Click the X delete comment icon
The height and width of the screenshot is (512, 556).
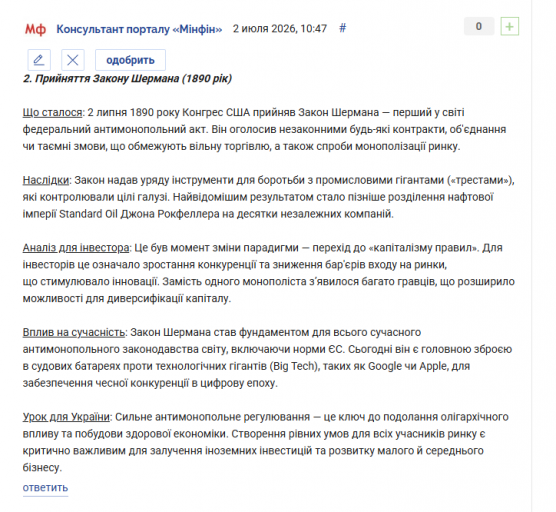[73, 60]
